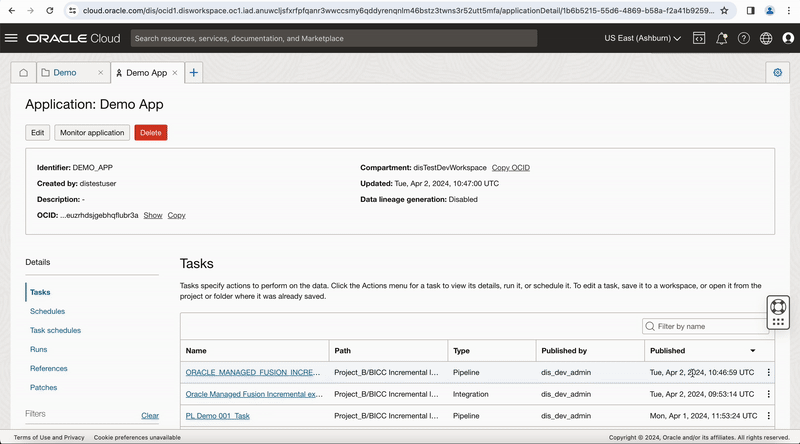Open actions menu for PL Demo 001 Task
800x444 pixels.
(x=768, y=416)
